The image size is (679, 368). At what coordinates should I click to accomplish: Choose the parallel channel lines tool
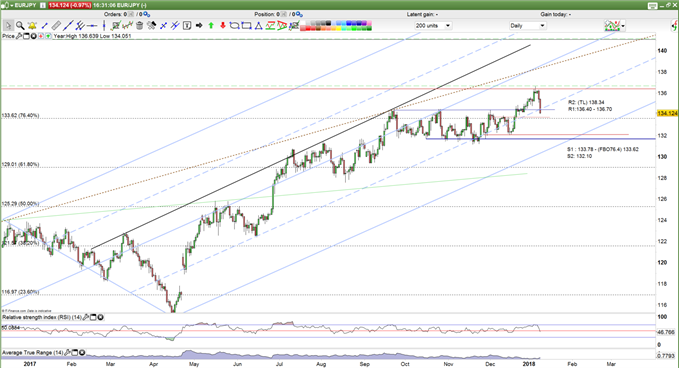coord(80,26)
